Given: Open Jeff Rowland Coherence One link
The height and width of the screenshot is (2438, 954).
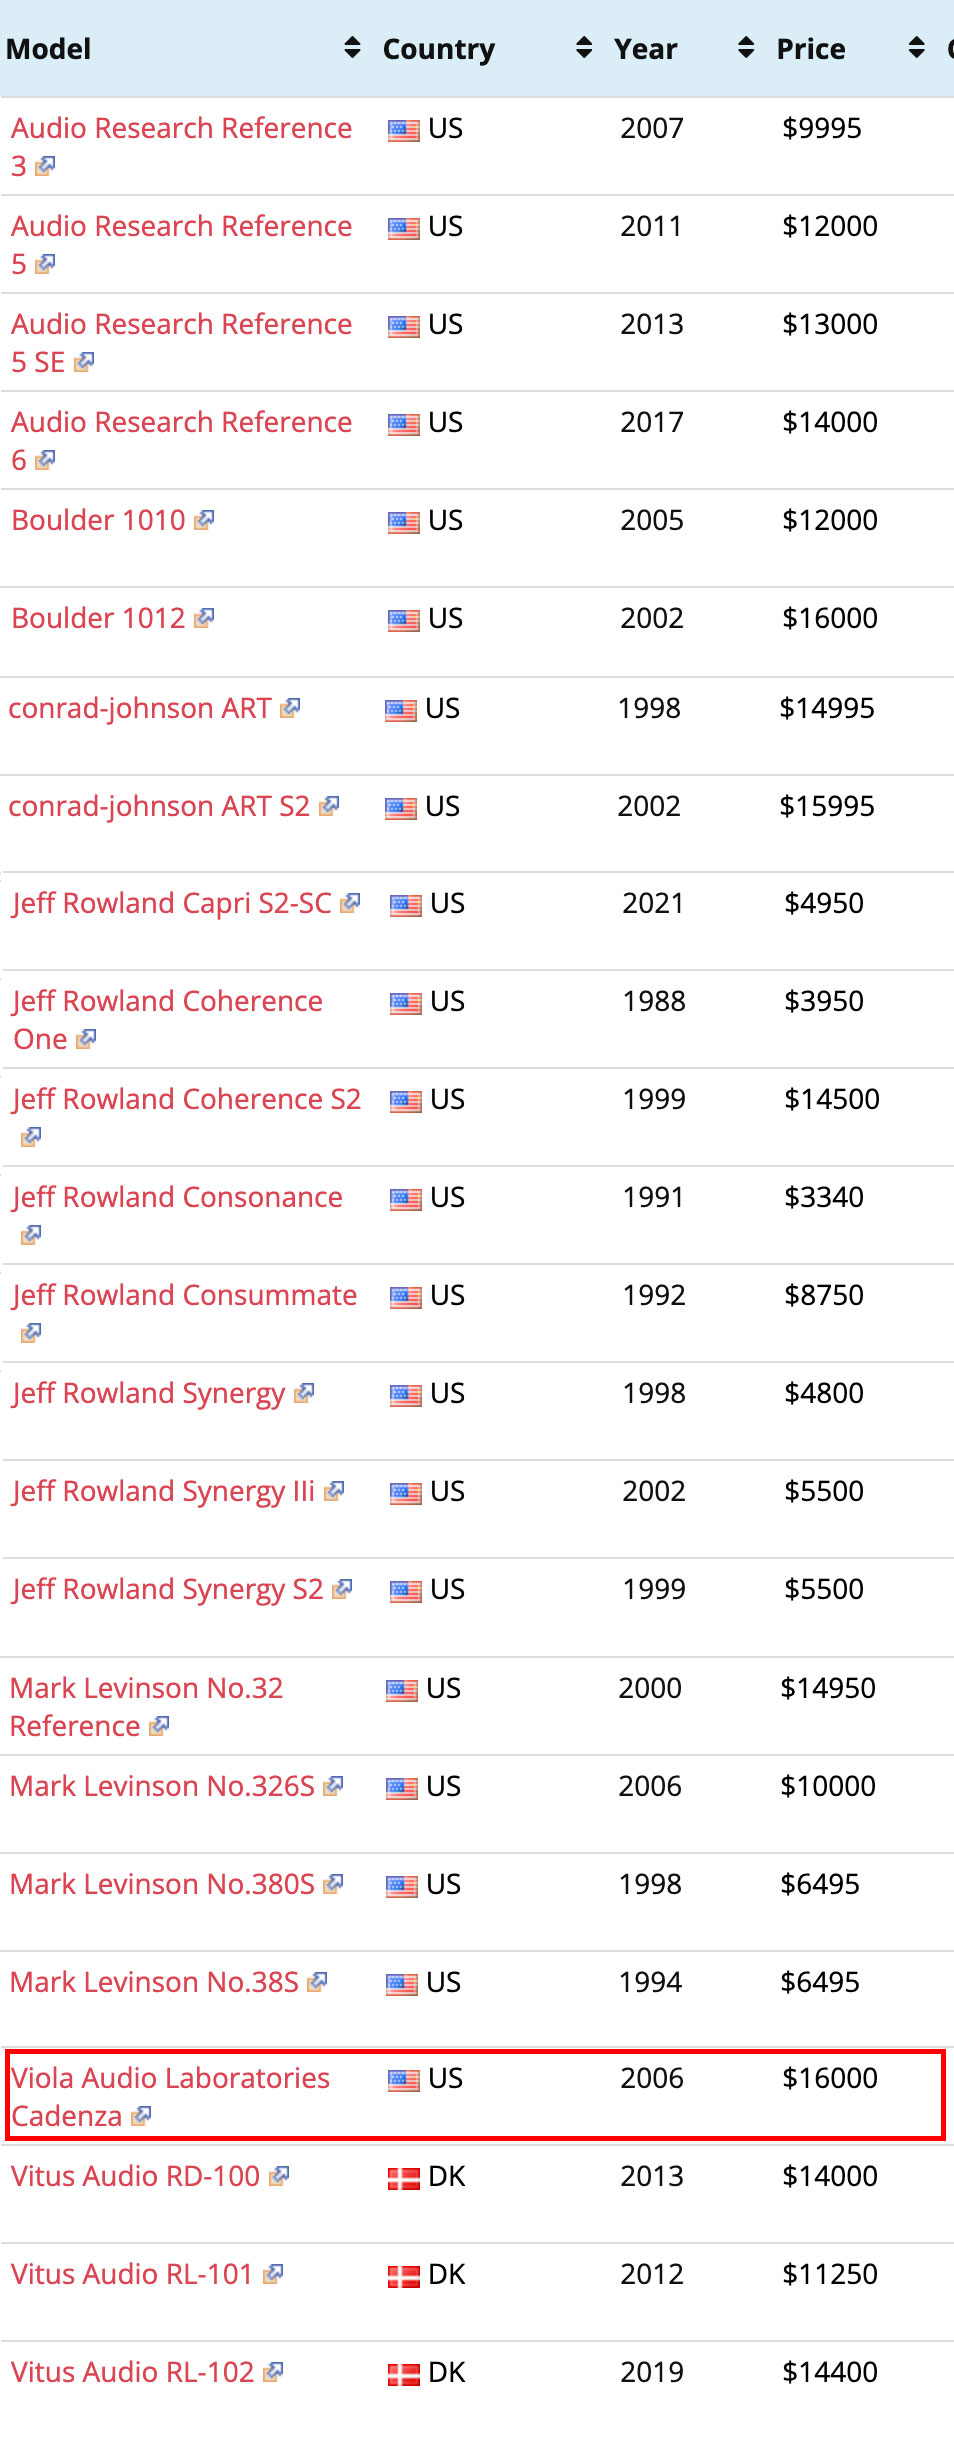Looking at the screenshot, I should [167, 1002].
